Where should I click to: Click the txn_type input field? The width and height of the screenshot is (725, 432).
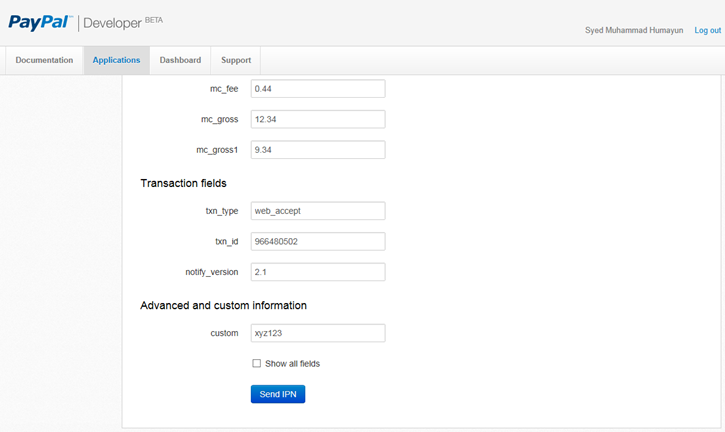(x=317, y=211)
